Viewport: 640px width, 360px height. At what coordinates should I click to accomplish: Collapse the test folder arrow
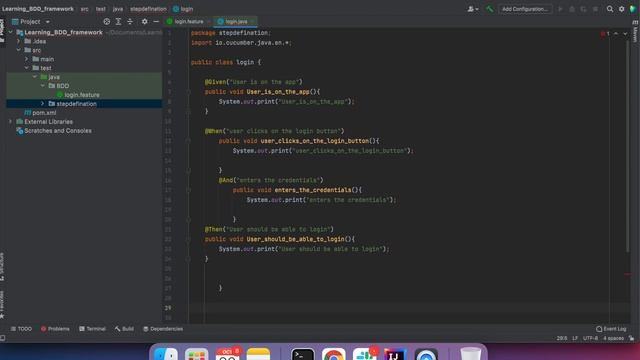(x=27, y=68)
